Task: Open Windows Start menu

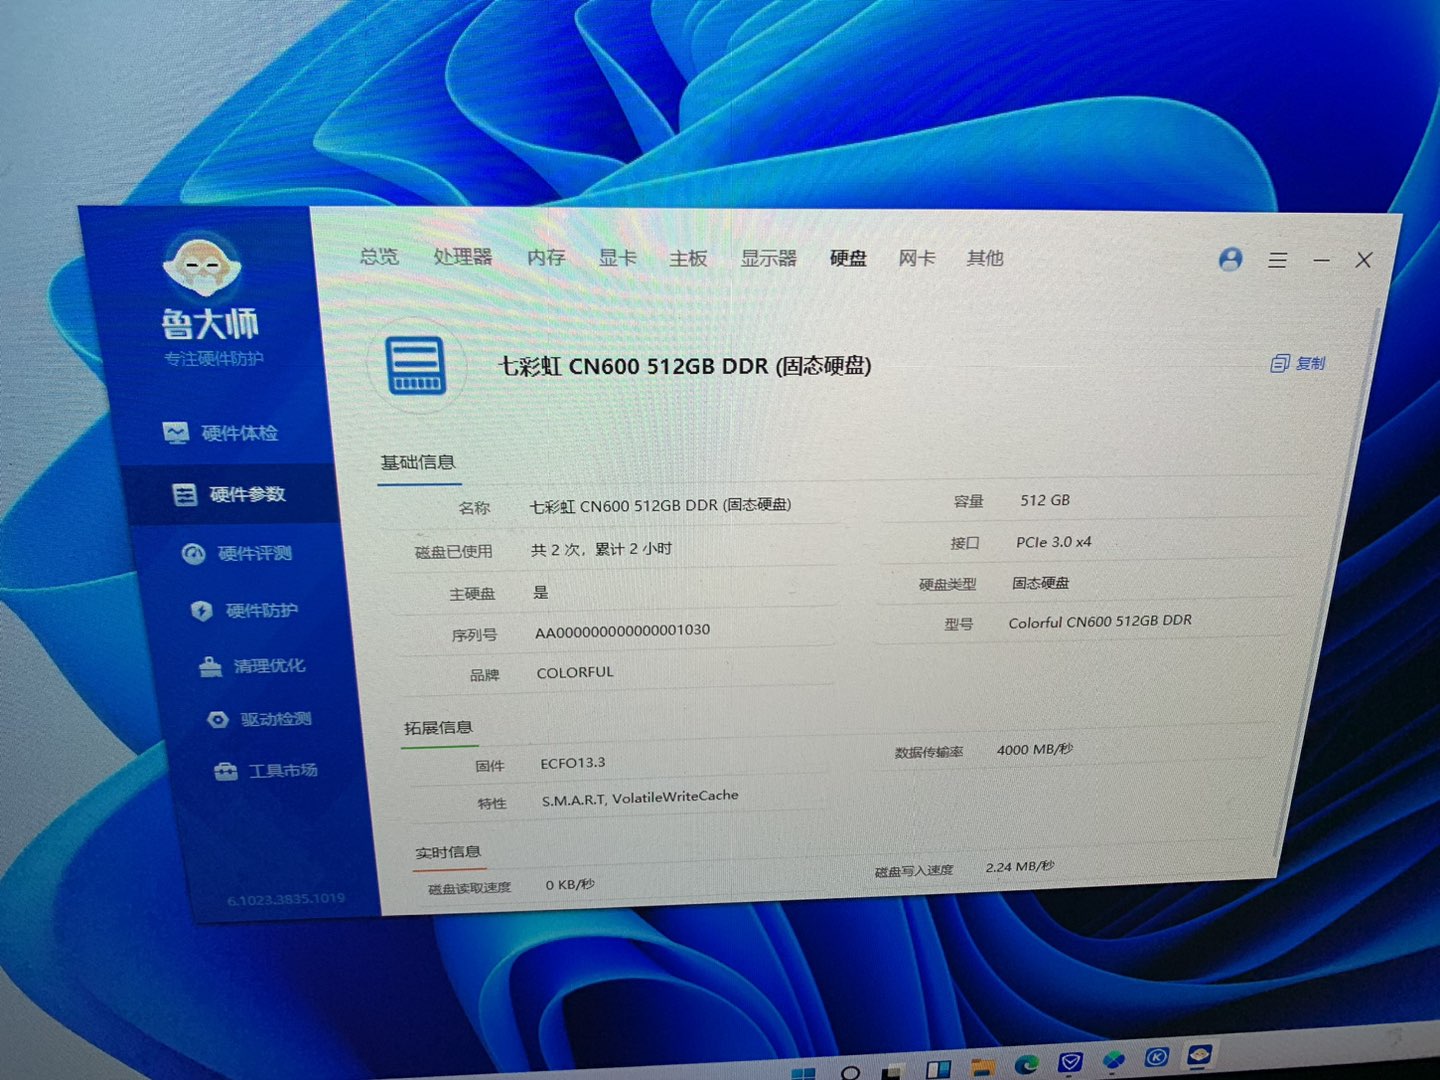Action: (x=803, y=1072)
